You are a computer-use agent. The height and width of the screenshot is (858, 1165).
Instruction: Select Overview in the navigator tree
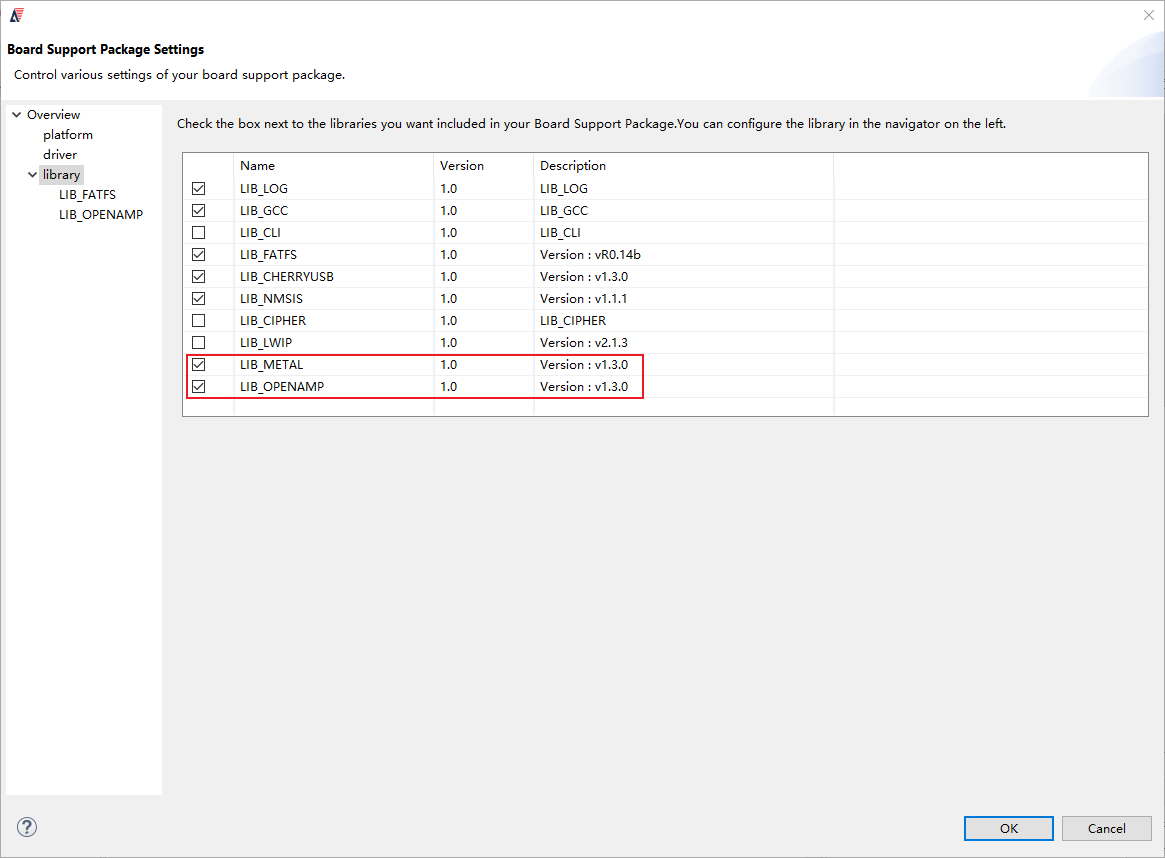53,114
